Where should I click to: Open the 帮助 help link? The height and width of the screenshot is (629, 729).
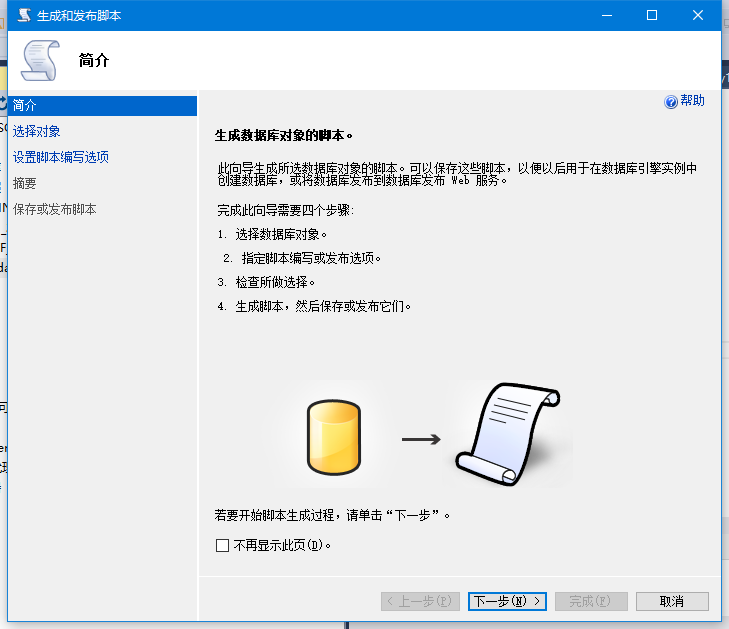click(692, 100)
